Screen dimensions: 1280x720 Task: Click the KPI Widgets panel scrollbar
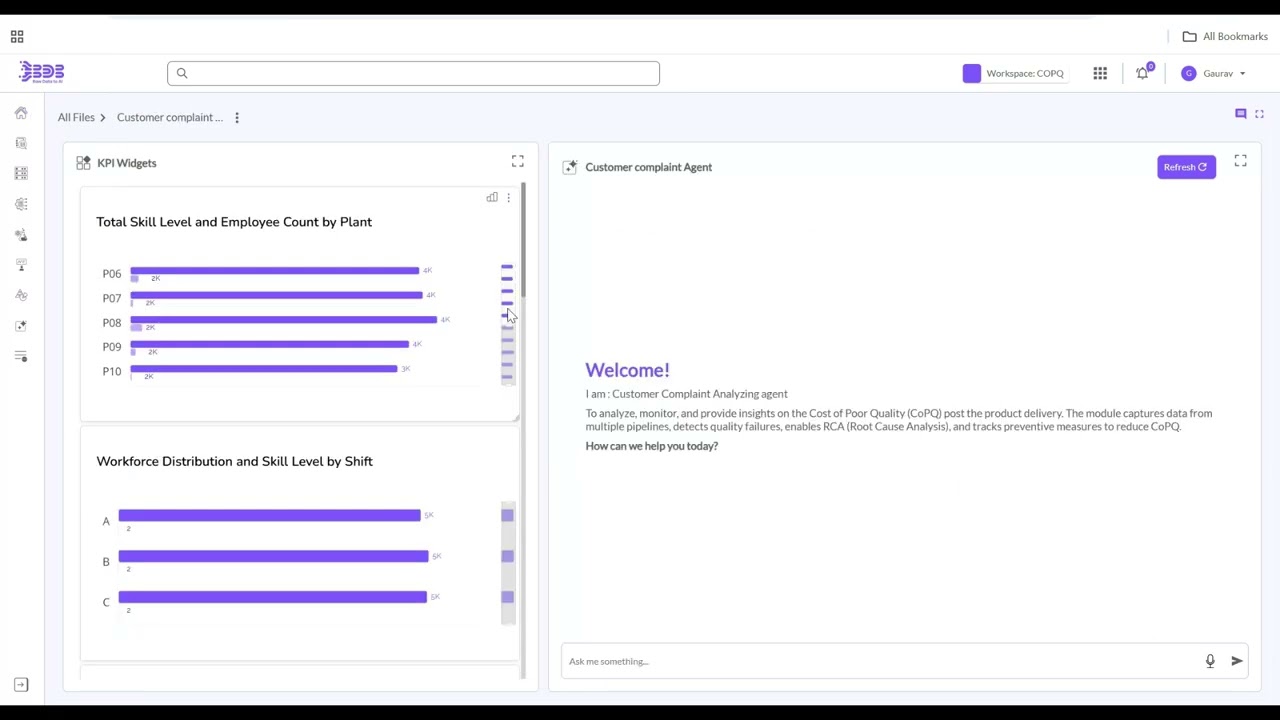pos(522,240)
